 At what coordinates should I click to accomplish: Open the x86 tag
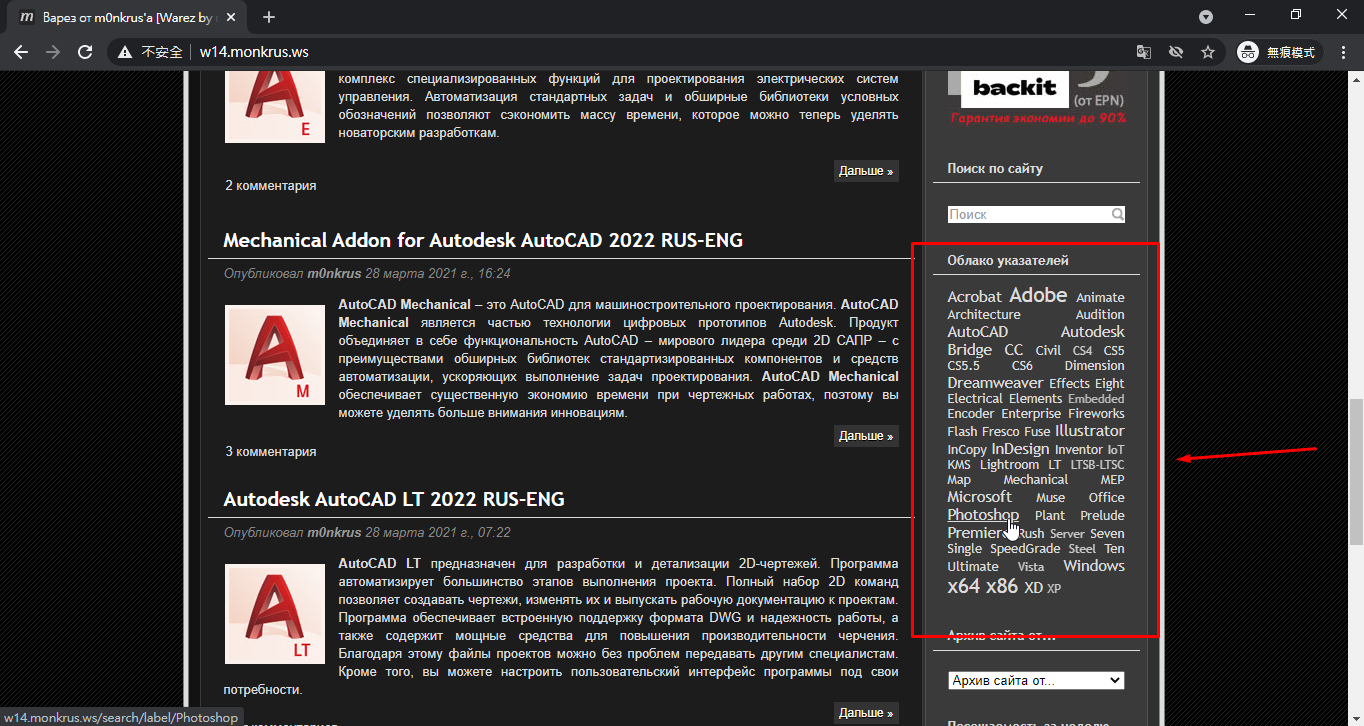tap(1002, 586)
